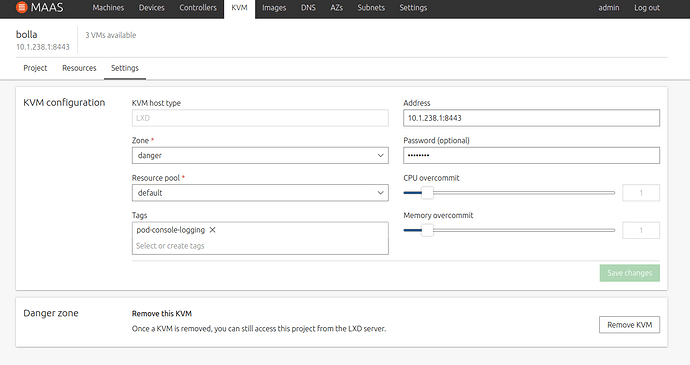Click the Memory overcommit slider handle
This screenshot has height=365, width=690.
[427, 230]
